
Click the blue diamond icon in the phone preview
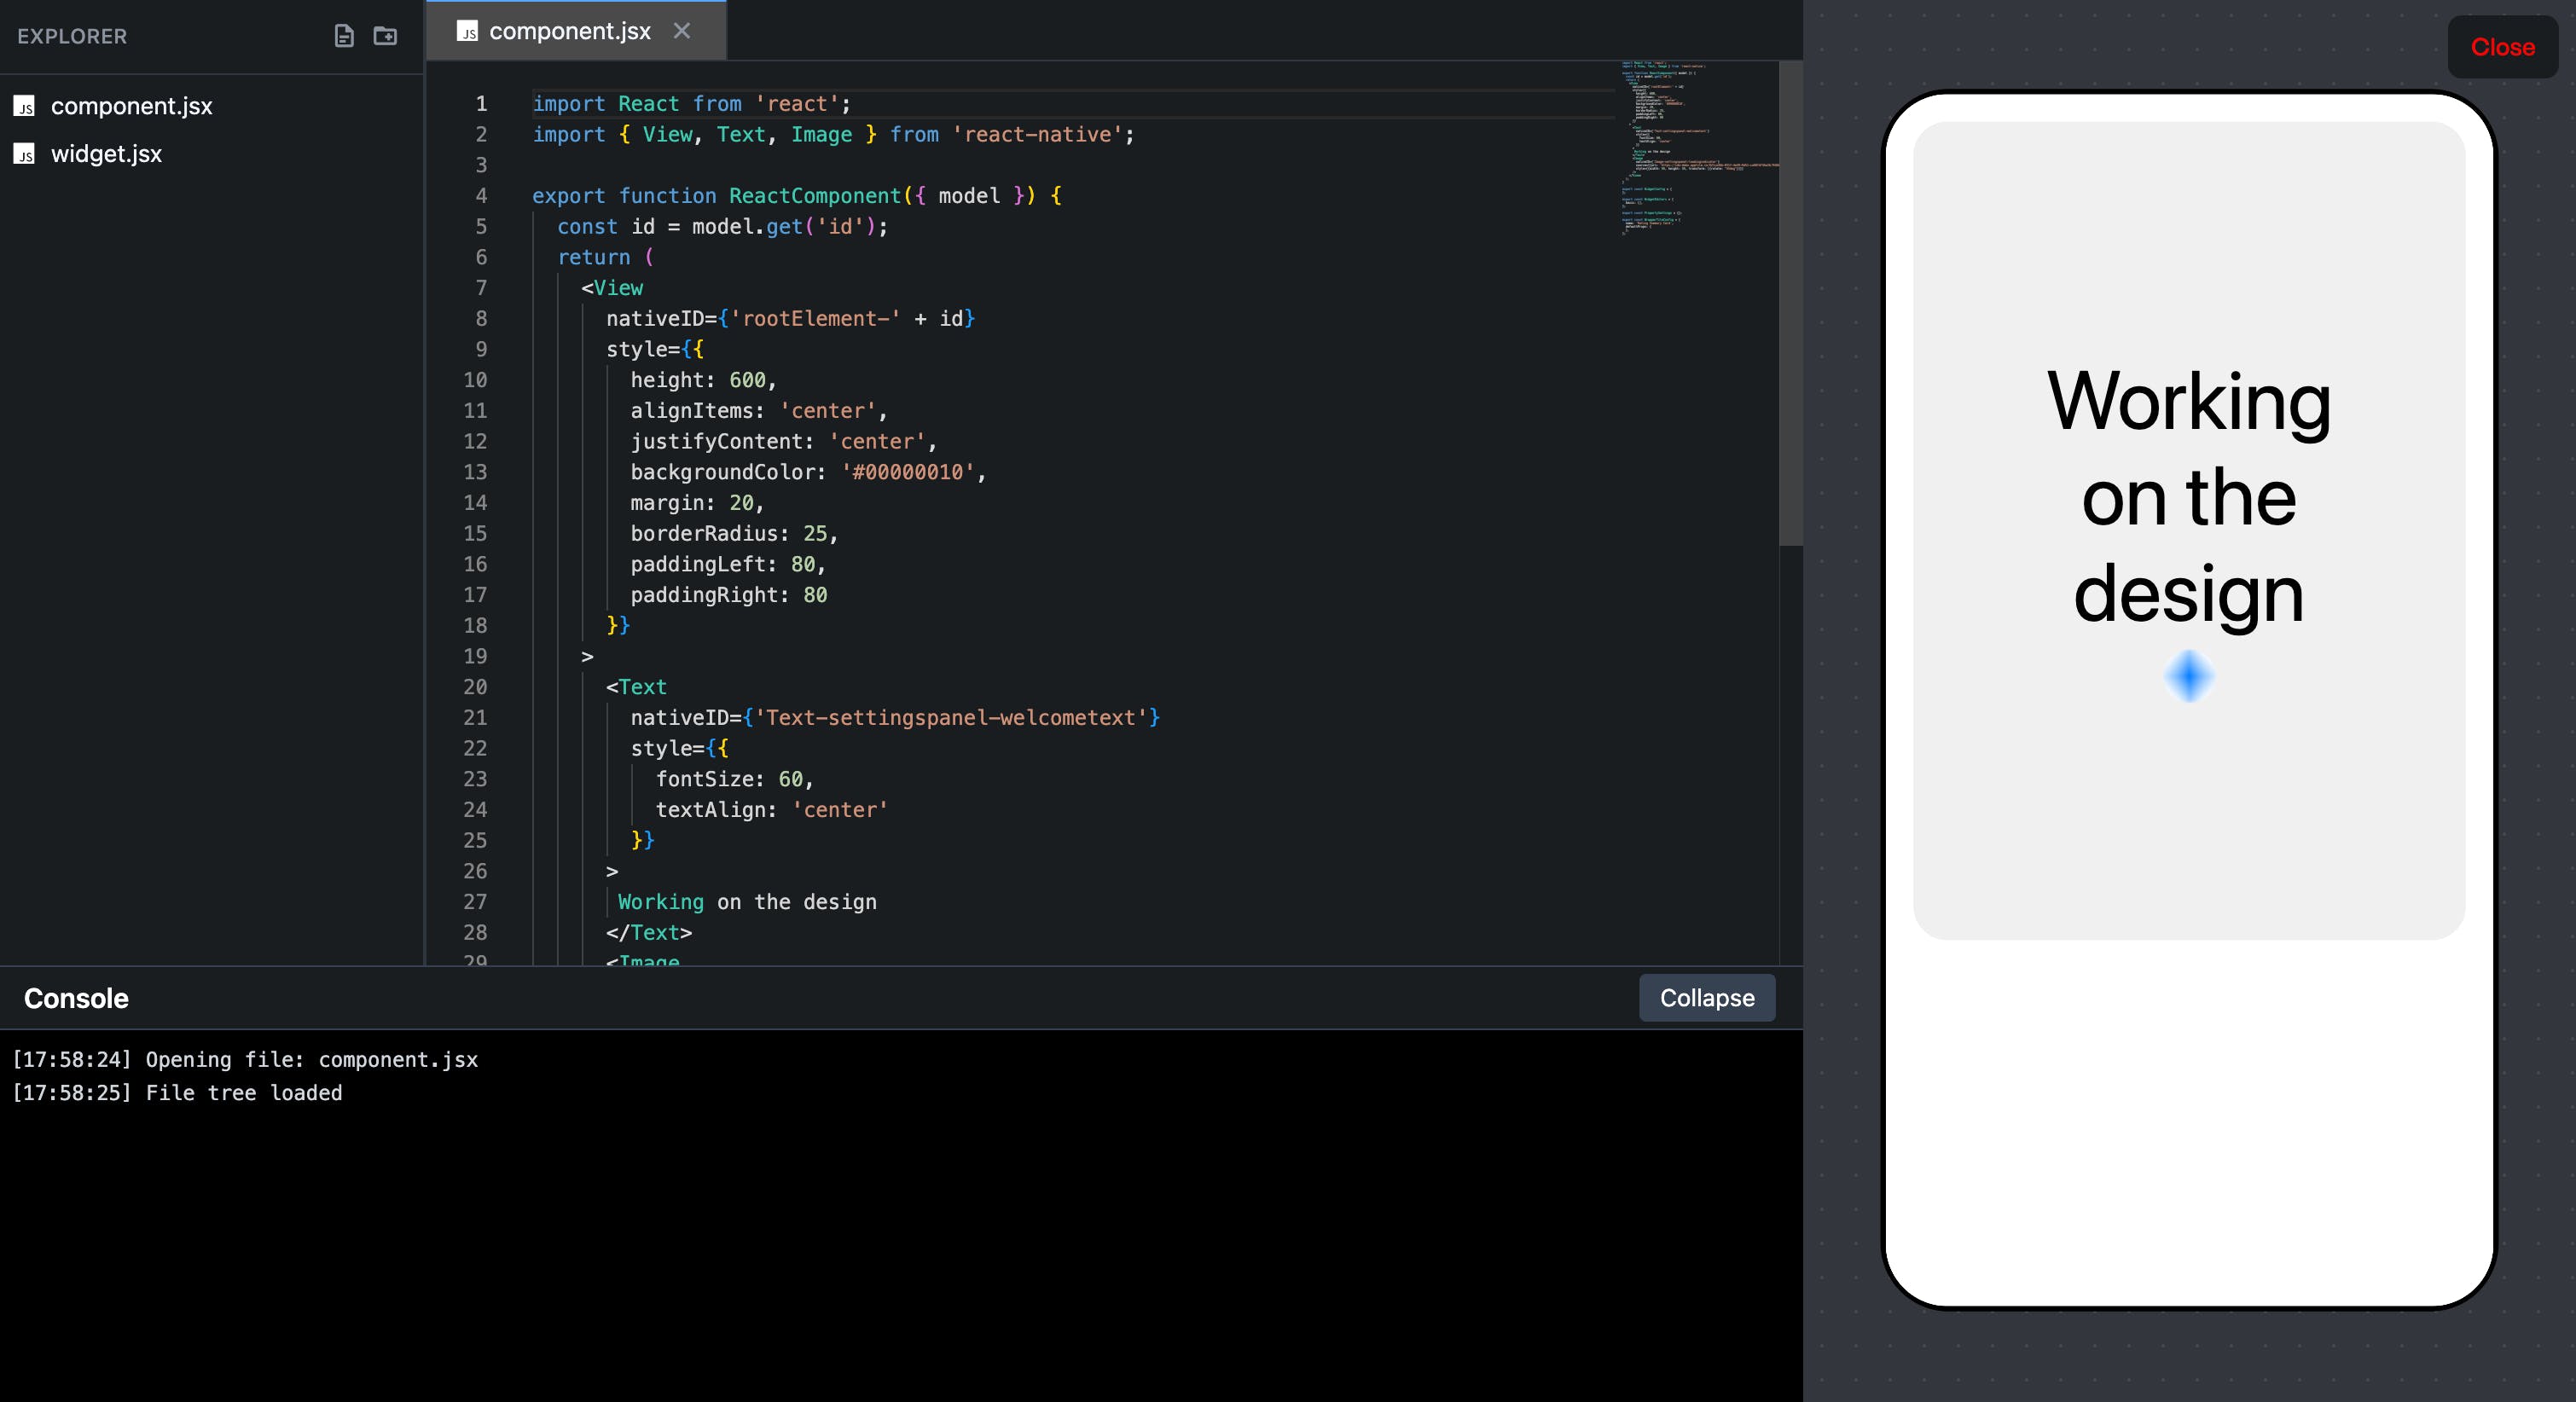pos(2188,676)
